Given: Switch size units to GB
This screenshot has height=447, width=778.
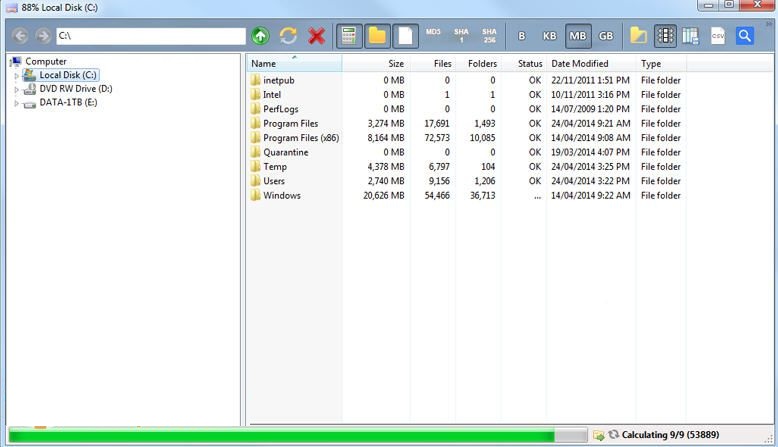Looking at the screenshot, I should coord(606,36).
